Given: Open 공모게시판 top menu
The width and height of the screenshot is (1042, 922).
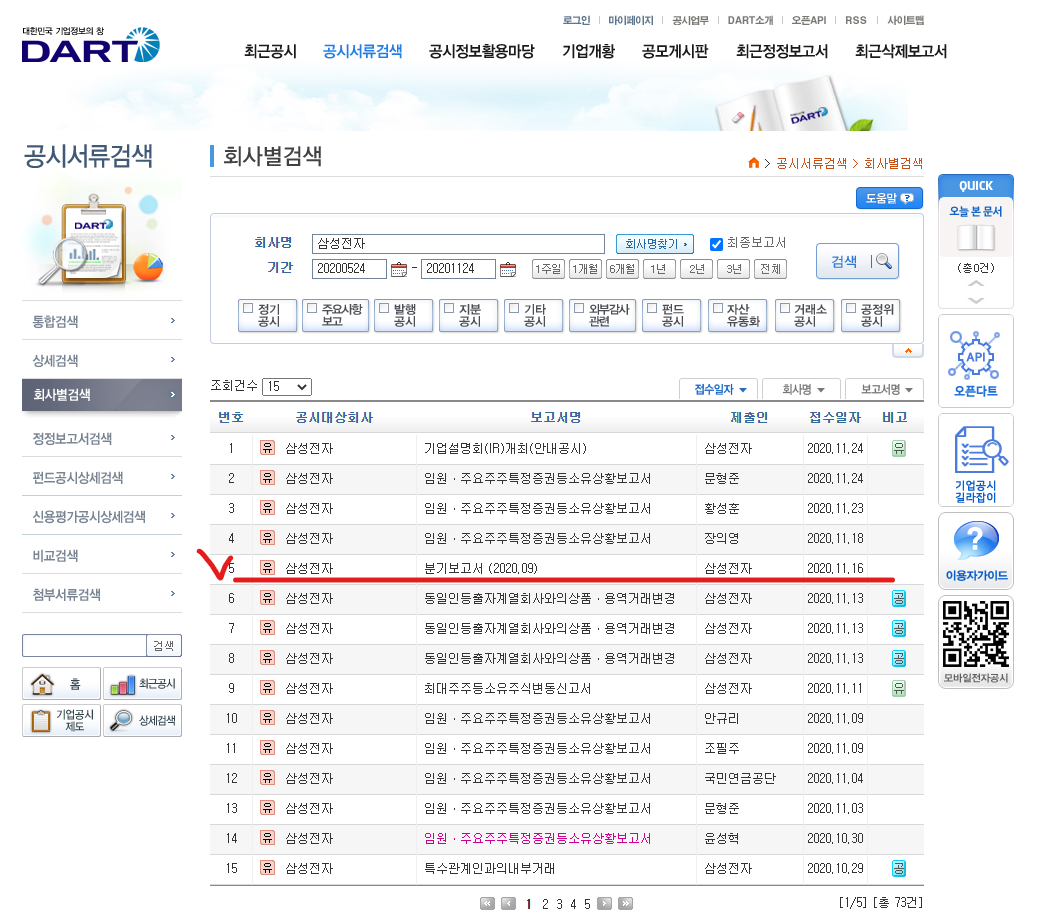Looking at the screenshot, I should pos(675,51).
